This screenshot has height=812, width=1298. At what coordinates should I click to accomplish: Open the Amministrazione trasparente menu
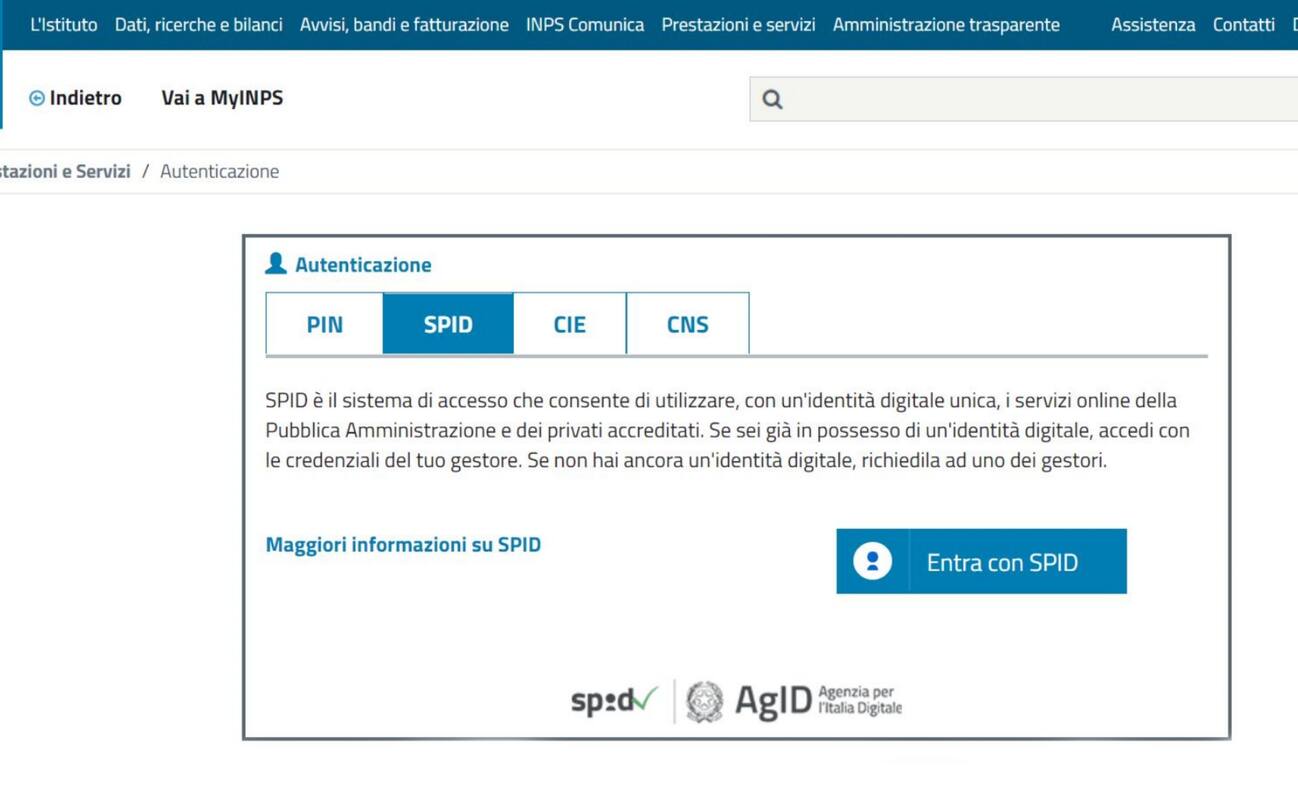(946, 25)
